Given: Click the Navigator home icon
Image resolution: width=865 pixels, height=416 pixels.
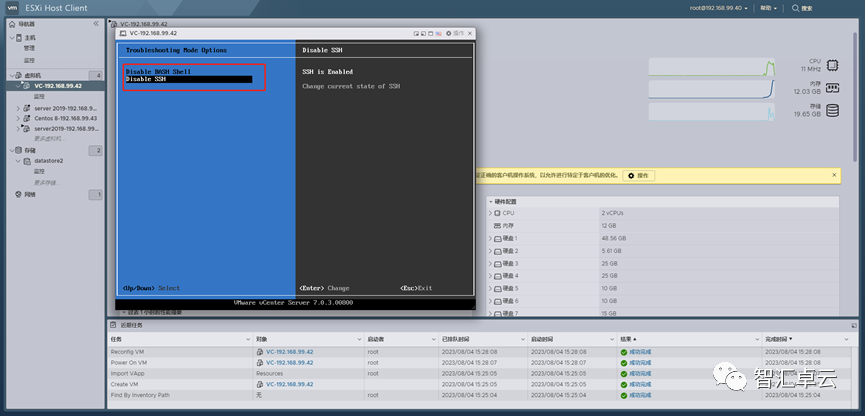Looking at the screenshot, I should (x=13, y=24).
